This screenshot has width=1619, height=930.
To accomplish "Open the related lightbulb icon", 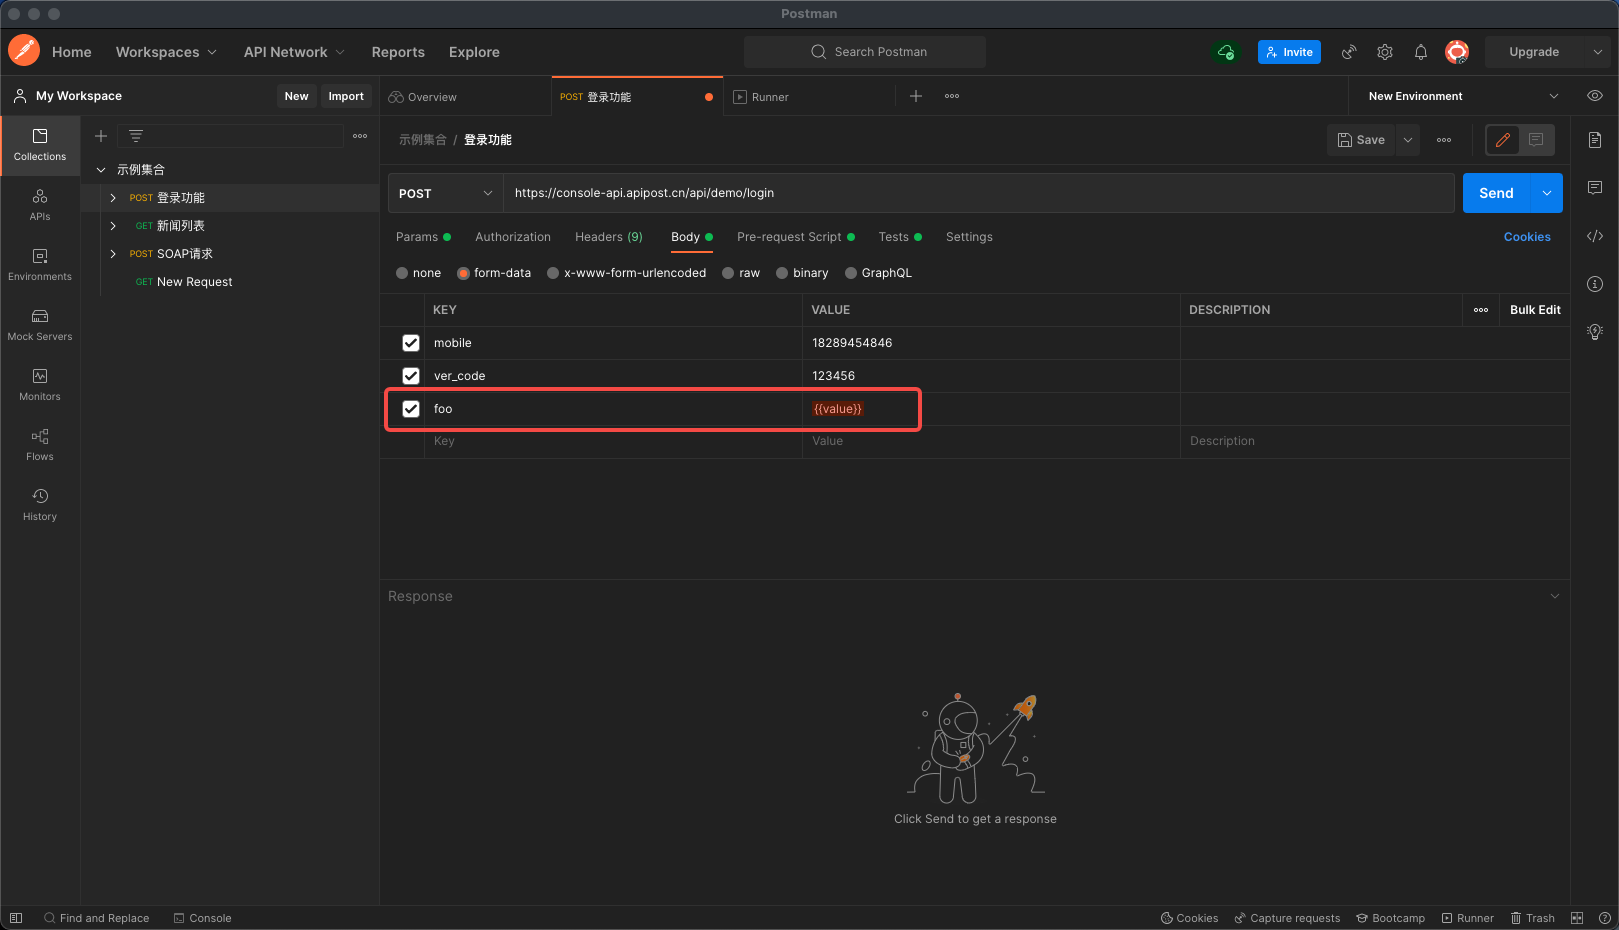I will click(1595, 332).
